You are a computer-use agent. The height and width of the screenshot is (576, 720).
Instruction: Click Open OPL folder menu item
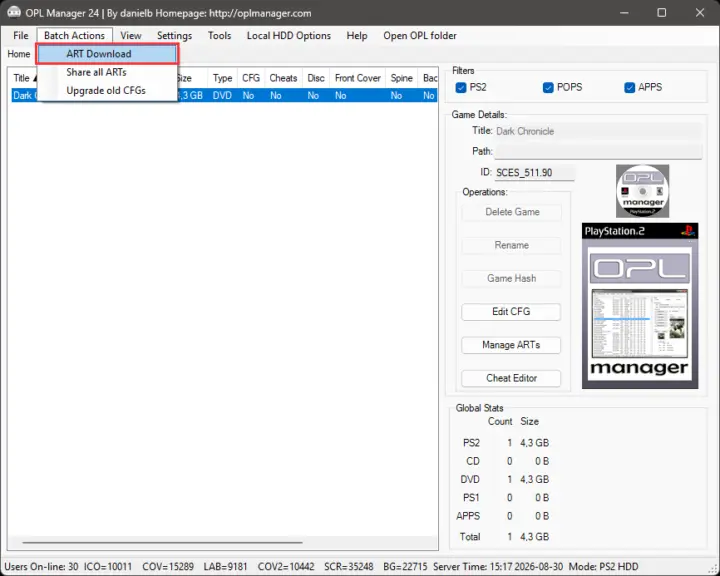(420, 35)
